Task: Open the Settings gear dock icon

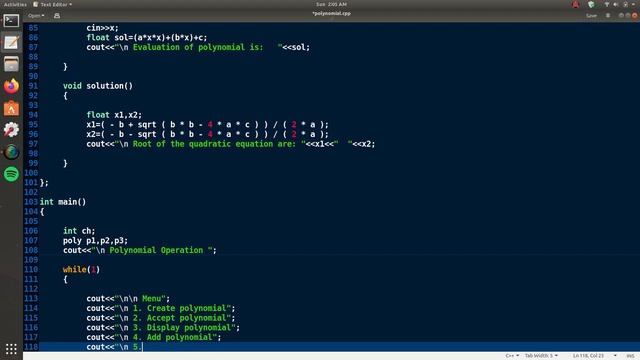Action: [x=11, y=130]
